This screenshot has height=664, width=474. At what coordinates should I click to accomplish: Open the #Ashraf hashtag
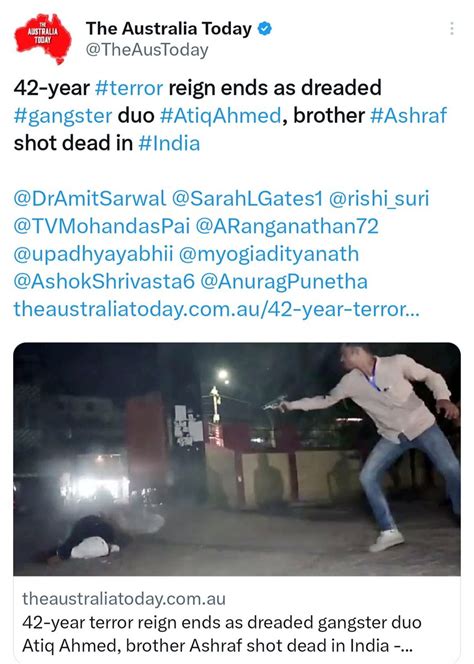(x=408, y=116)
